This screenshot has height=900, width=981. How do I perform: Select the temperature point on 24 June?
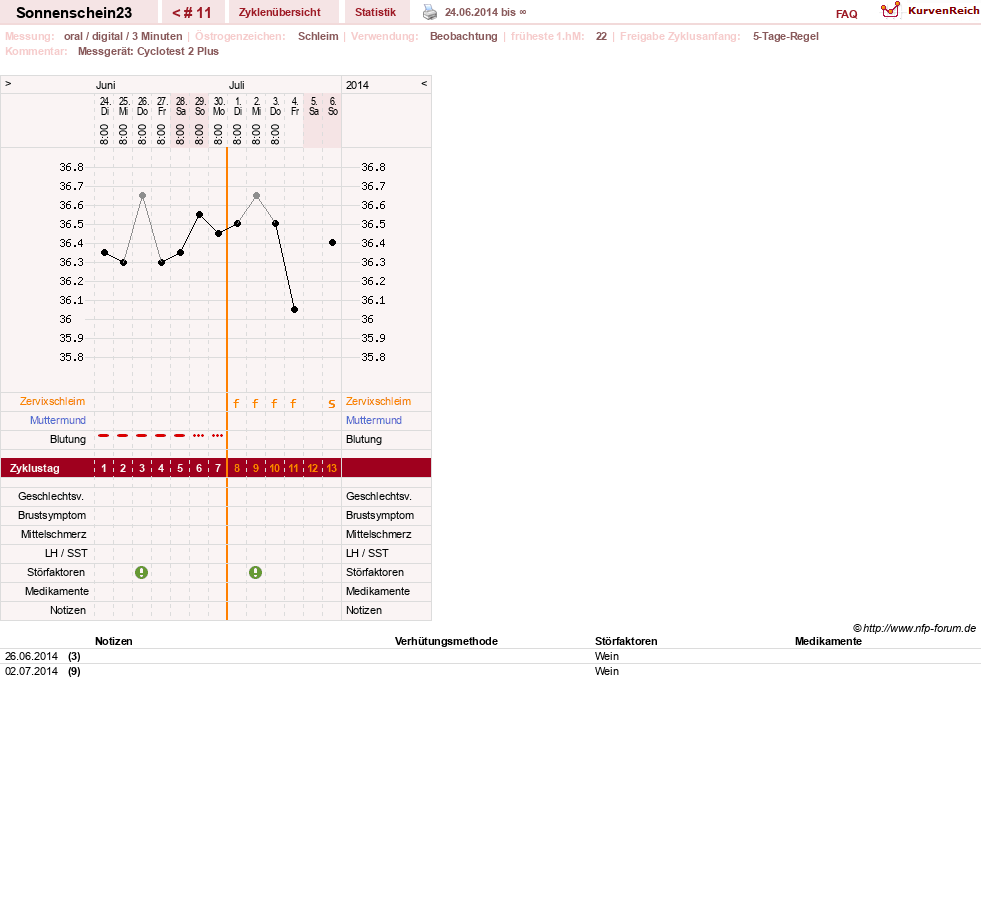coord(104,253)
